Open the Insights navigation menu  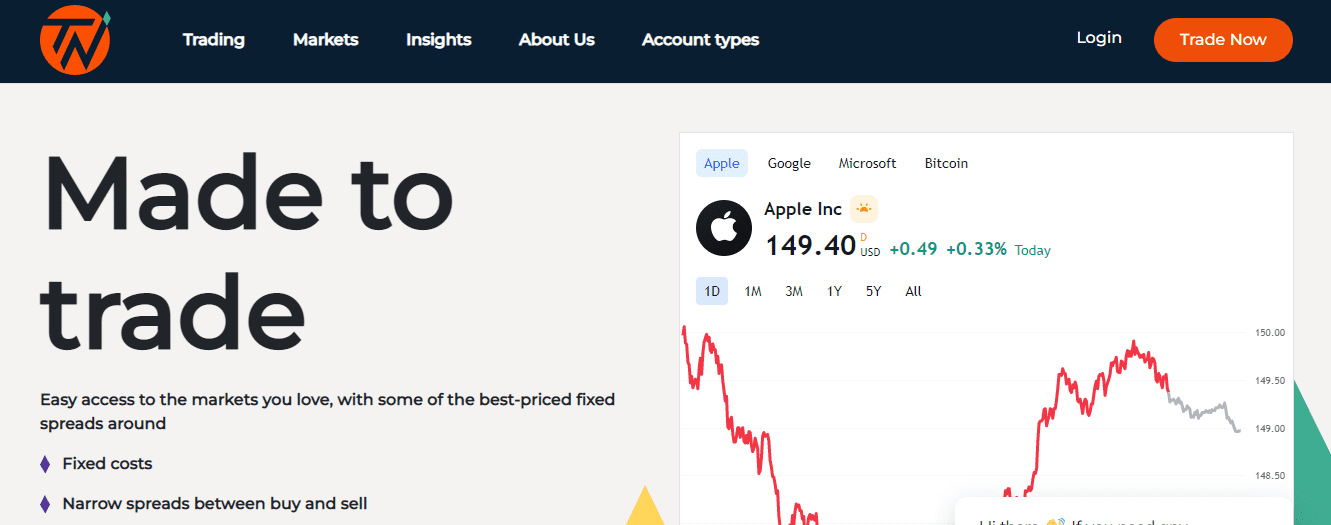439,40
